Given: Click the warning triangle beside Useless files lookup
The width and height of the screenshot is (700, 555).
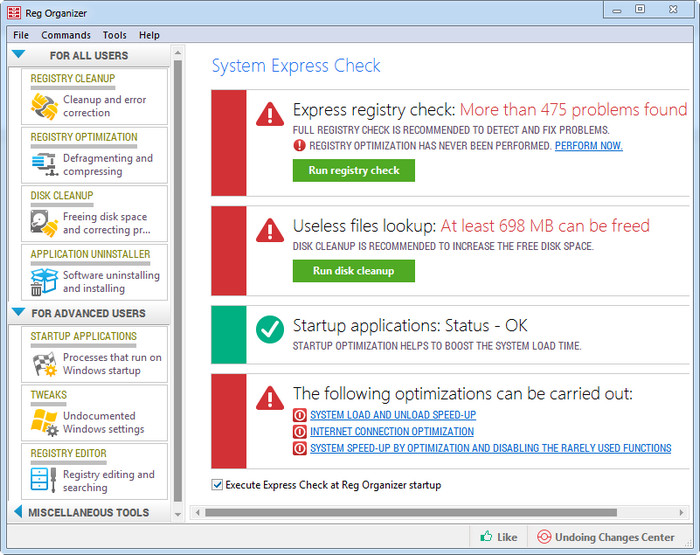Looking at the screenshot, I should (270, 230).
